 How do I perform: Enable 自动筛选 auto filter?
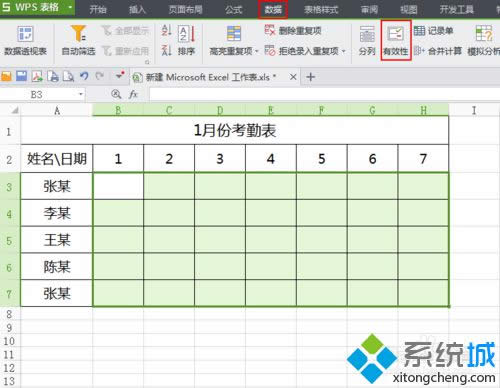(79, 40)
